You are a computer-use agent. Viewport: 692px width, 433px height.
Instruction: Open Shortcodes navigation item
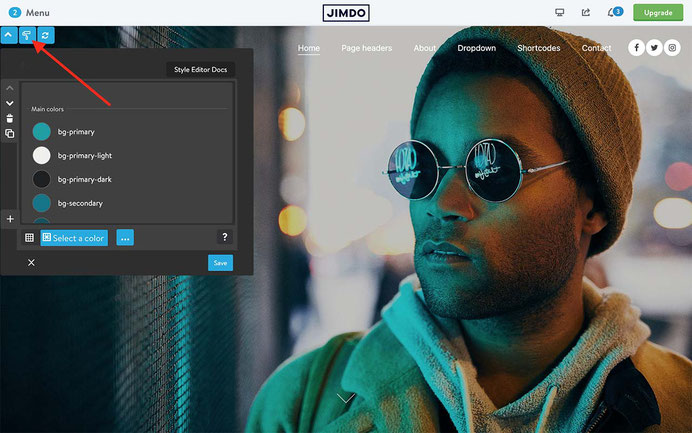pyautogui.click(x=538, y=48)
